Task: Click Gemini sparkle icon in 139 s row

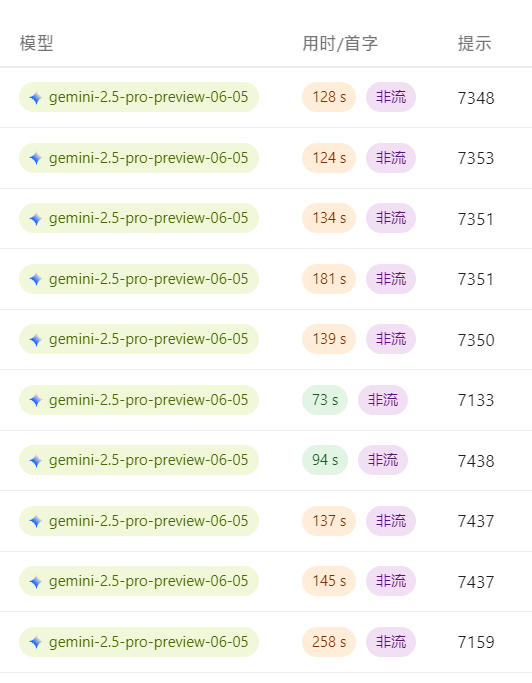Action: (36, 339)
